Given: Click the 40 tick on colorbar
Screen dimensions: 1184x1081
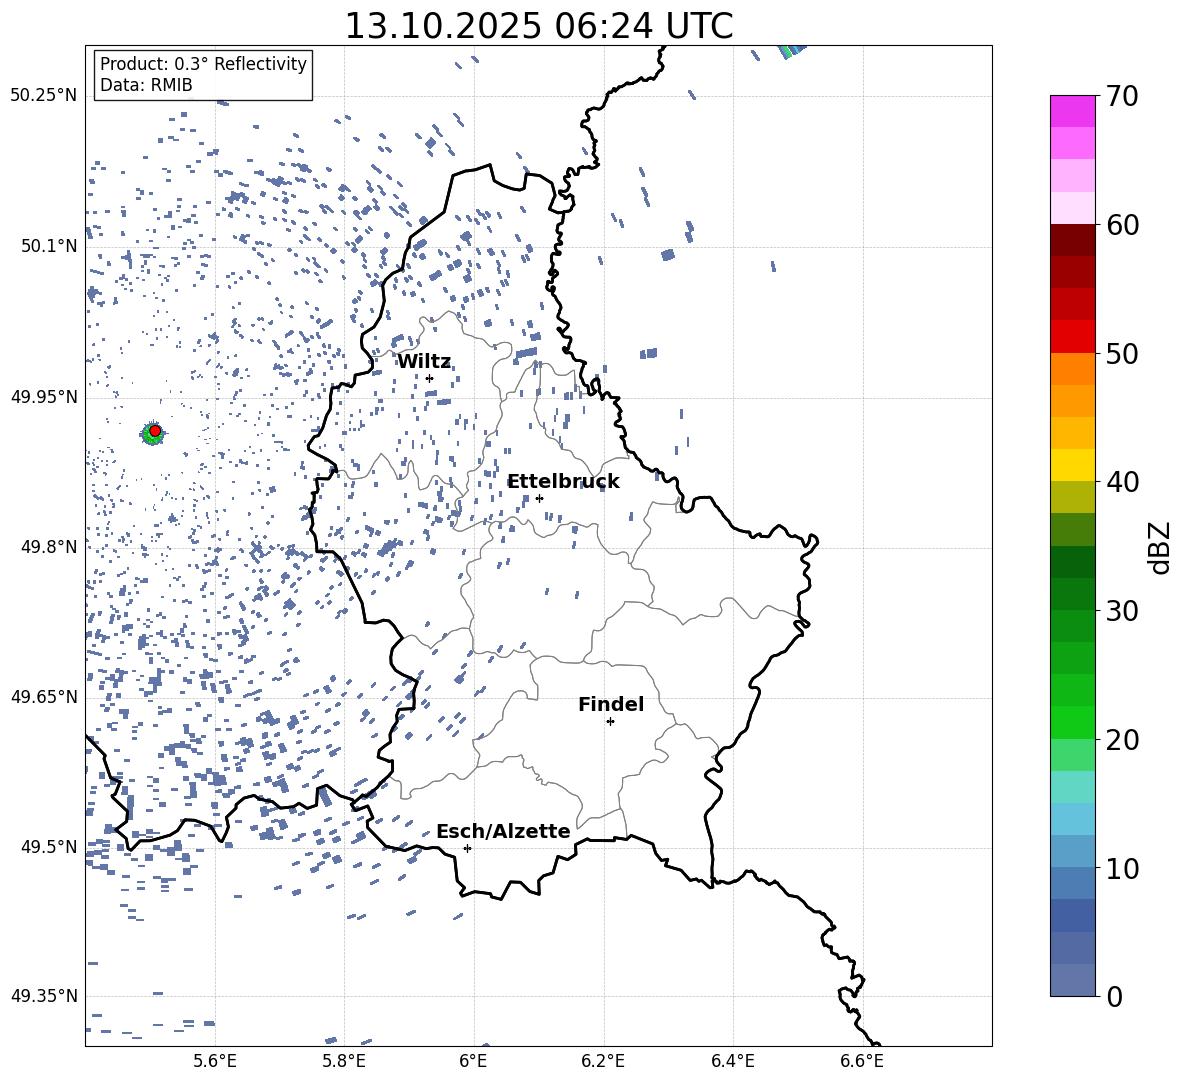Looking at the screenshot, I should click(1122, 482).
